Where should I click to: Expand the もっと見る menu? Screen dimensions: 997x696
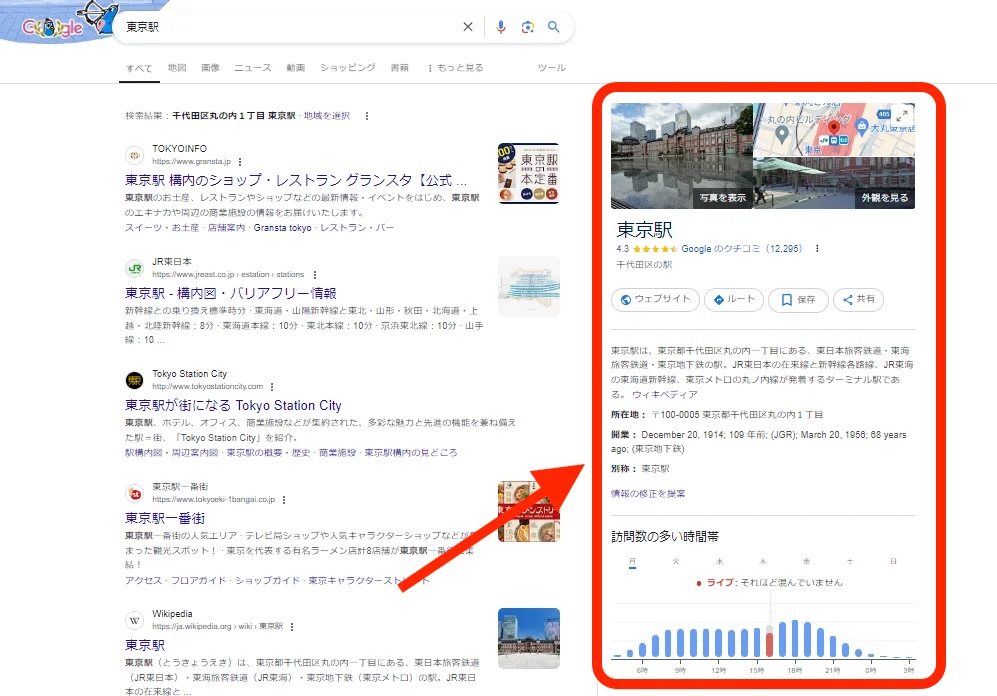coord(455,67)
